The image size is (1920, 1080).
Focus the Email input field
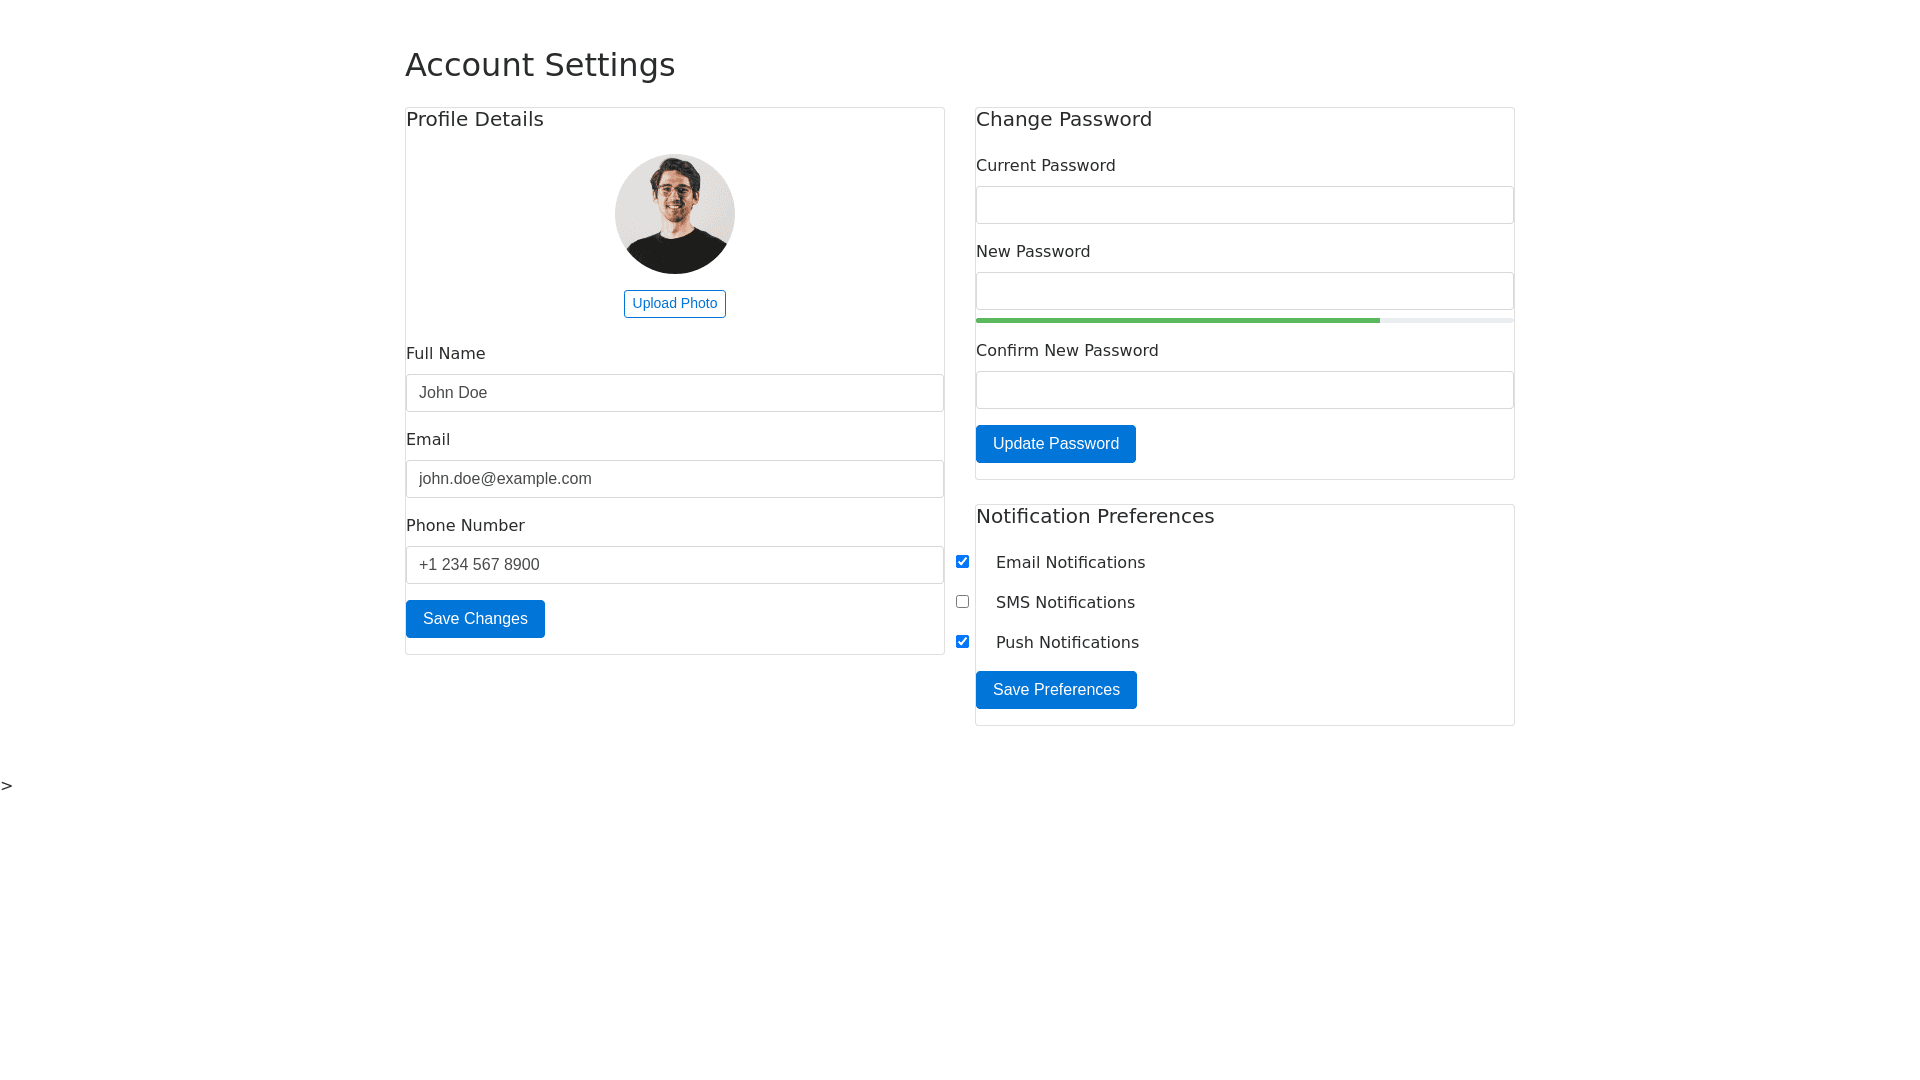[x=674, y=479]
